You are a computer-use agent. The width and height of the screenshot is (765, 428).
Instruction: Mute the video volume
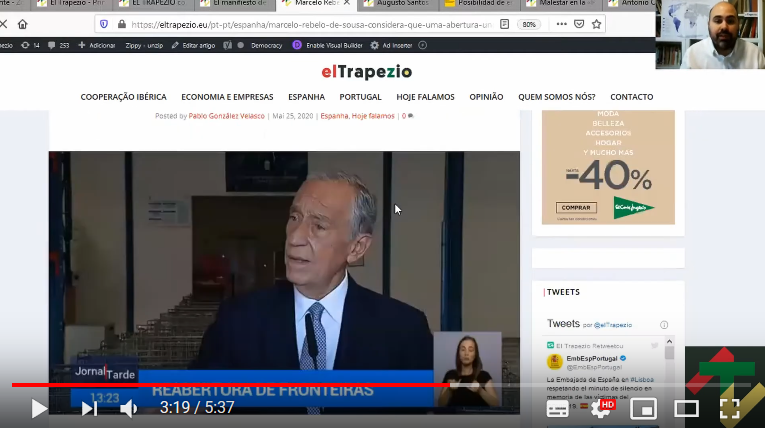[128, 408]
